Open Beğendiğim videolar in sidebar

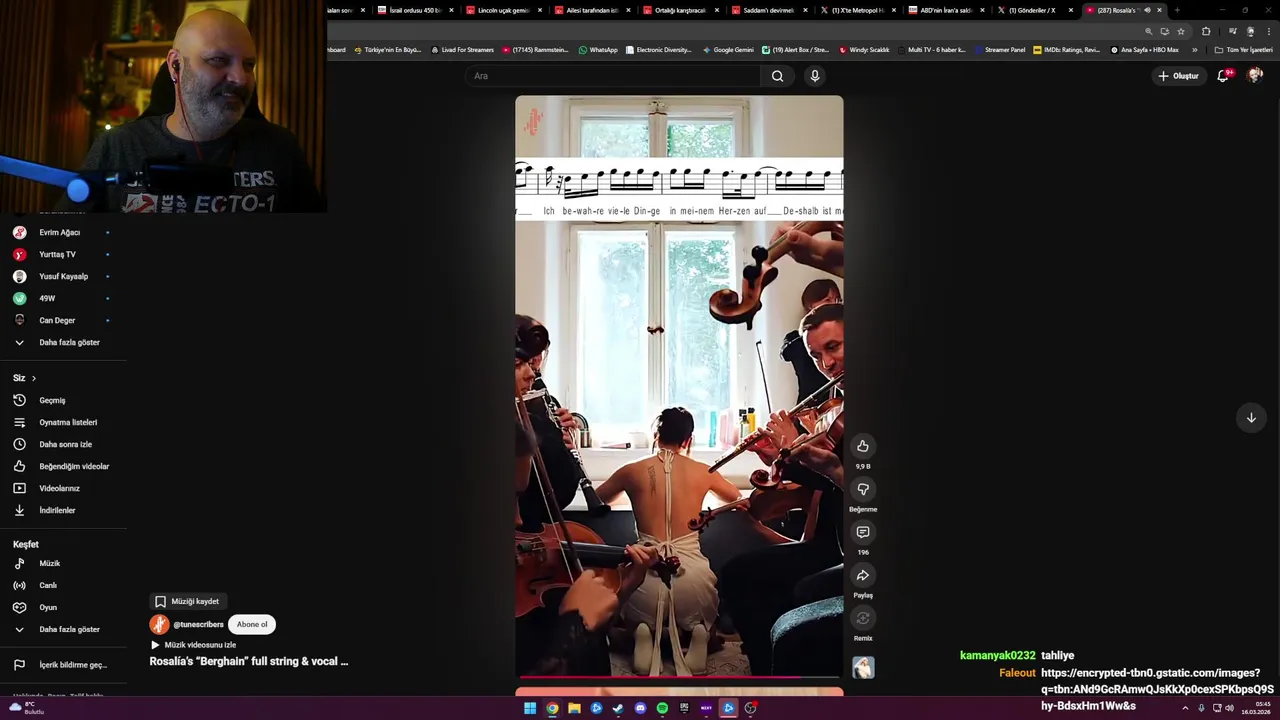[x=63, y=466]
